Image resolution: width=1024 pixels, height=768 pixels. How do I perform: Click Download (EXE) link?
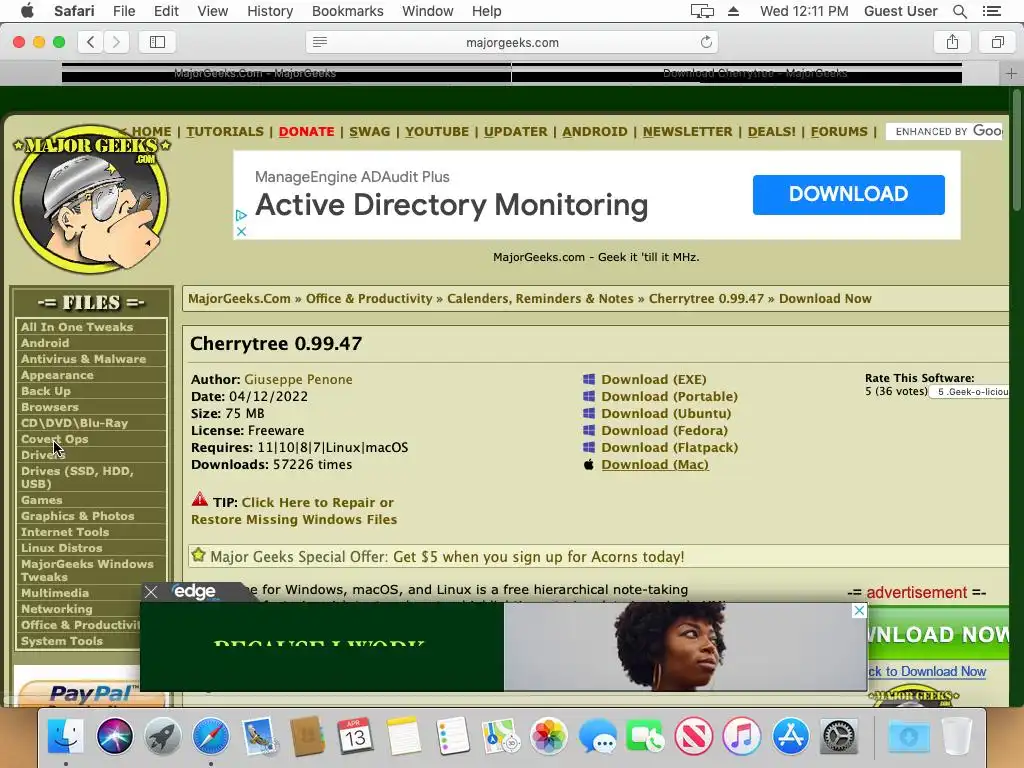pos(654,379)
